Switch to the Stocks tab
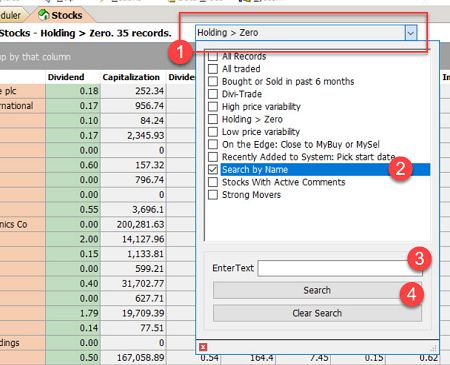The height and width of the screenshot is (365, 450). coord(60,15)
